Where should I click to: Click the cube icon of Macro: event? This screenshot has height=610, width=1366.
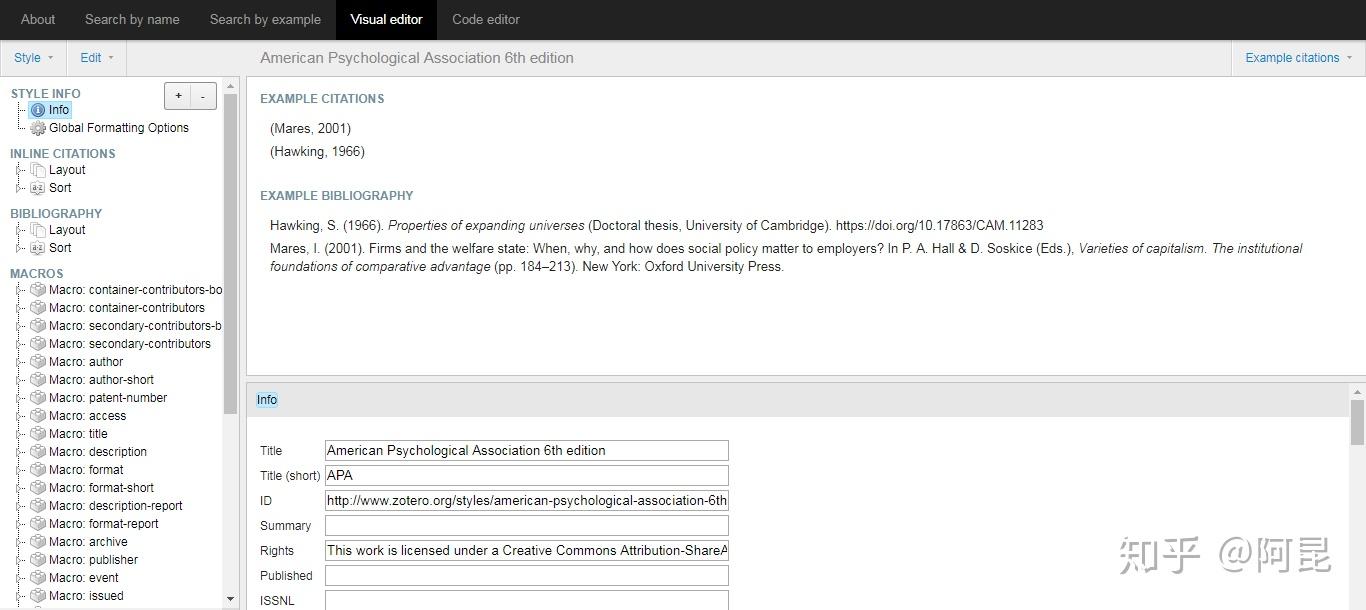coord(38,578)
